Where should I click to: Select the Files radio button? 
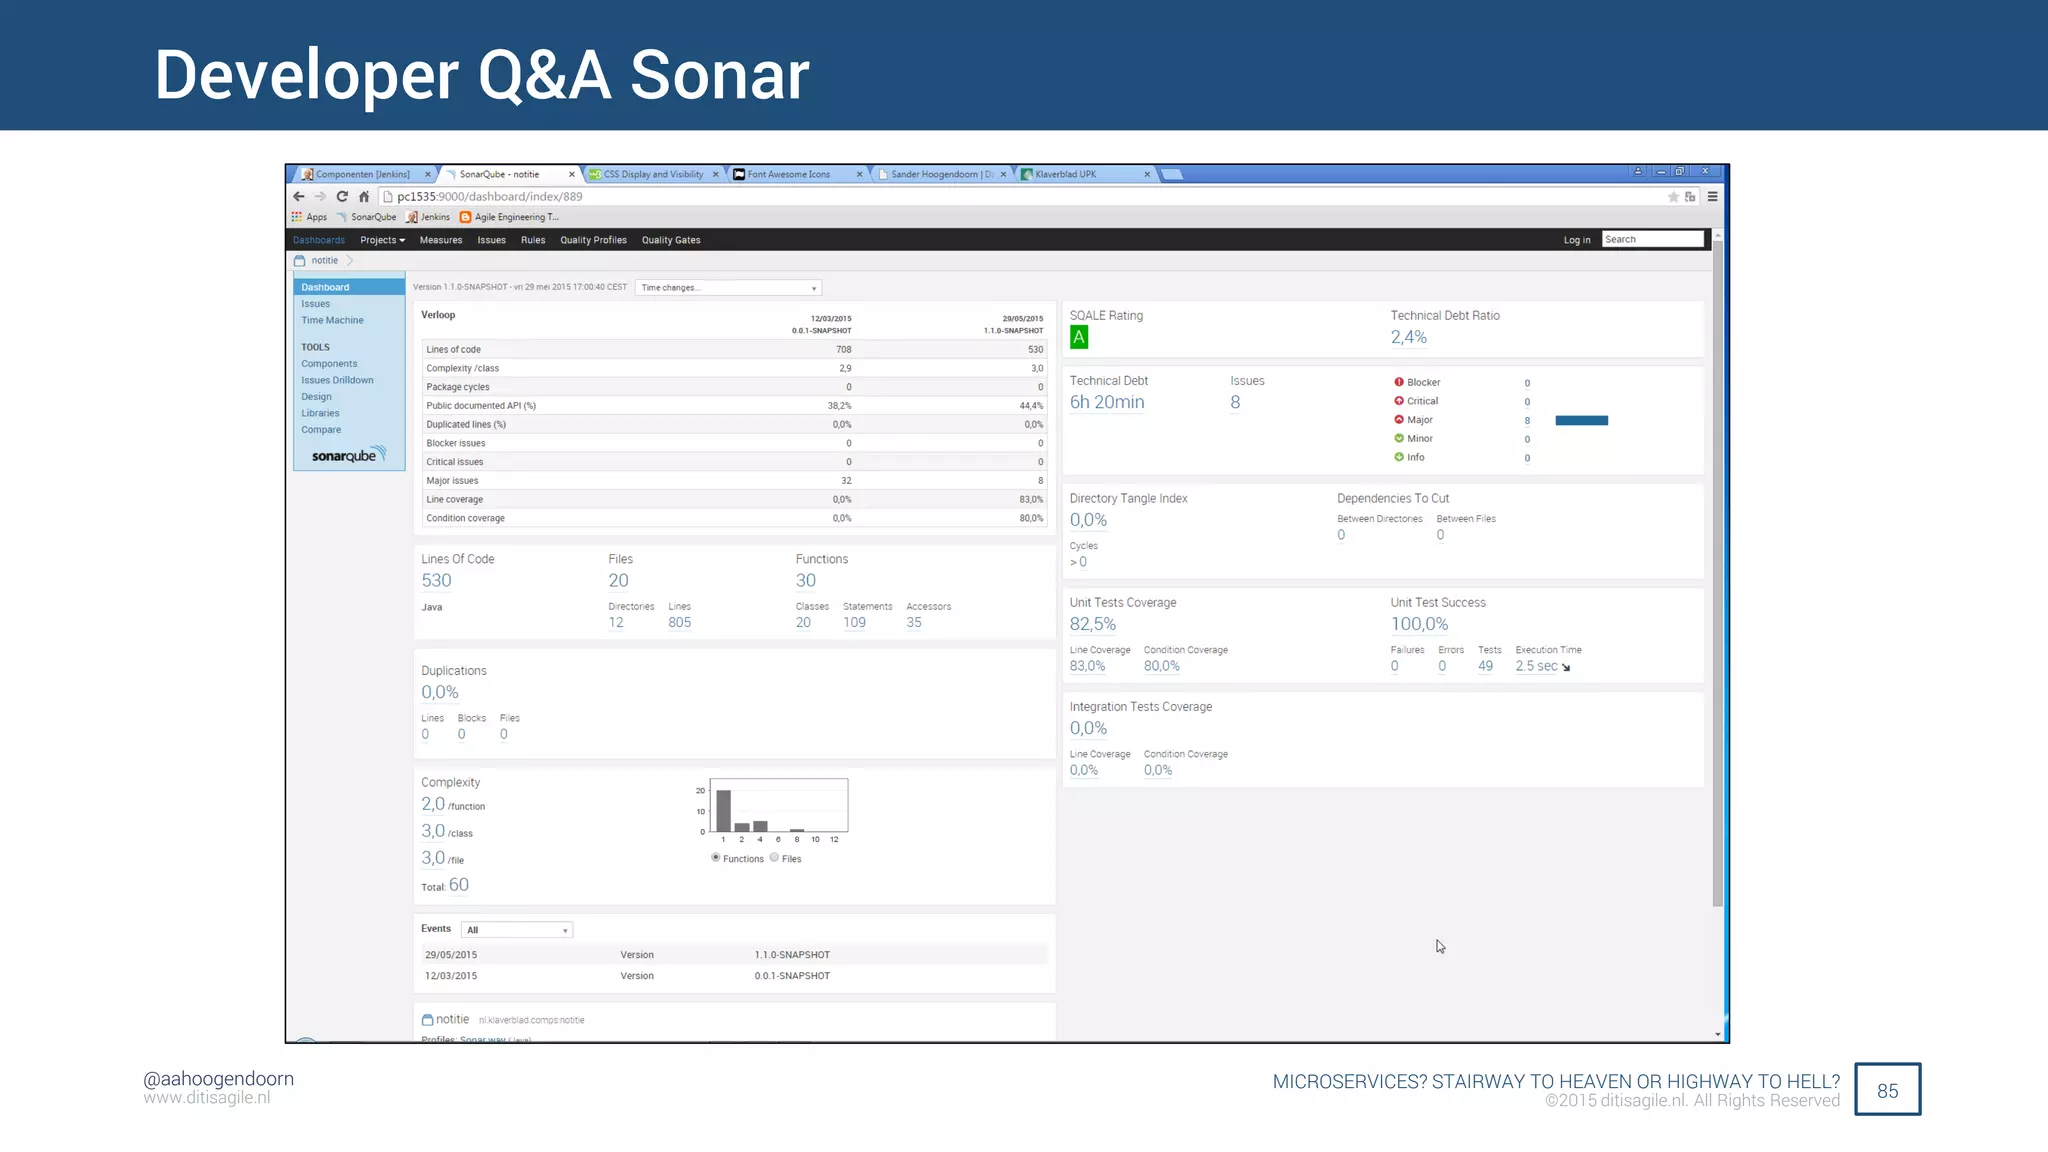(x=774, y=858)
